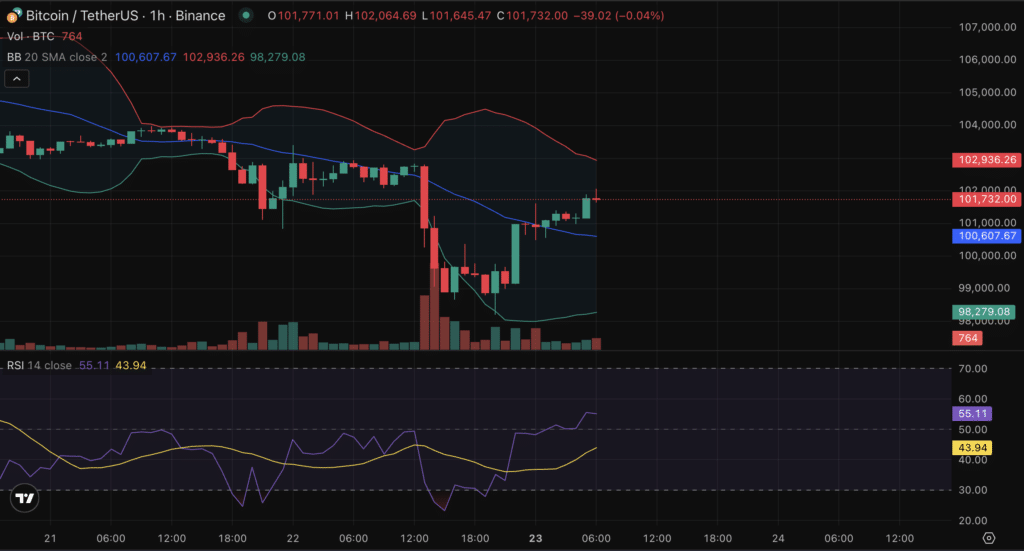Click the open price O 101,771.01 value

pos(304,16)
